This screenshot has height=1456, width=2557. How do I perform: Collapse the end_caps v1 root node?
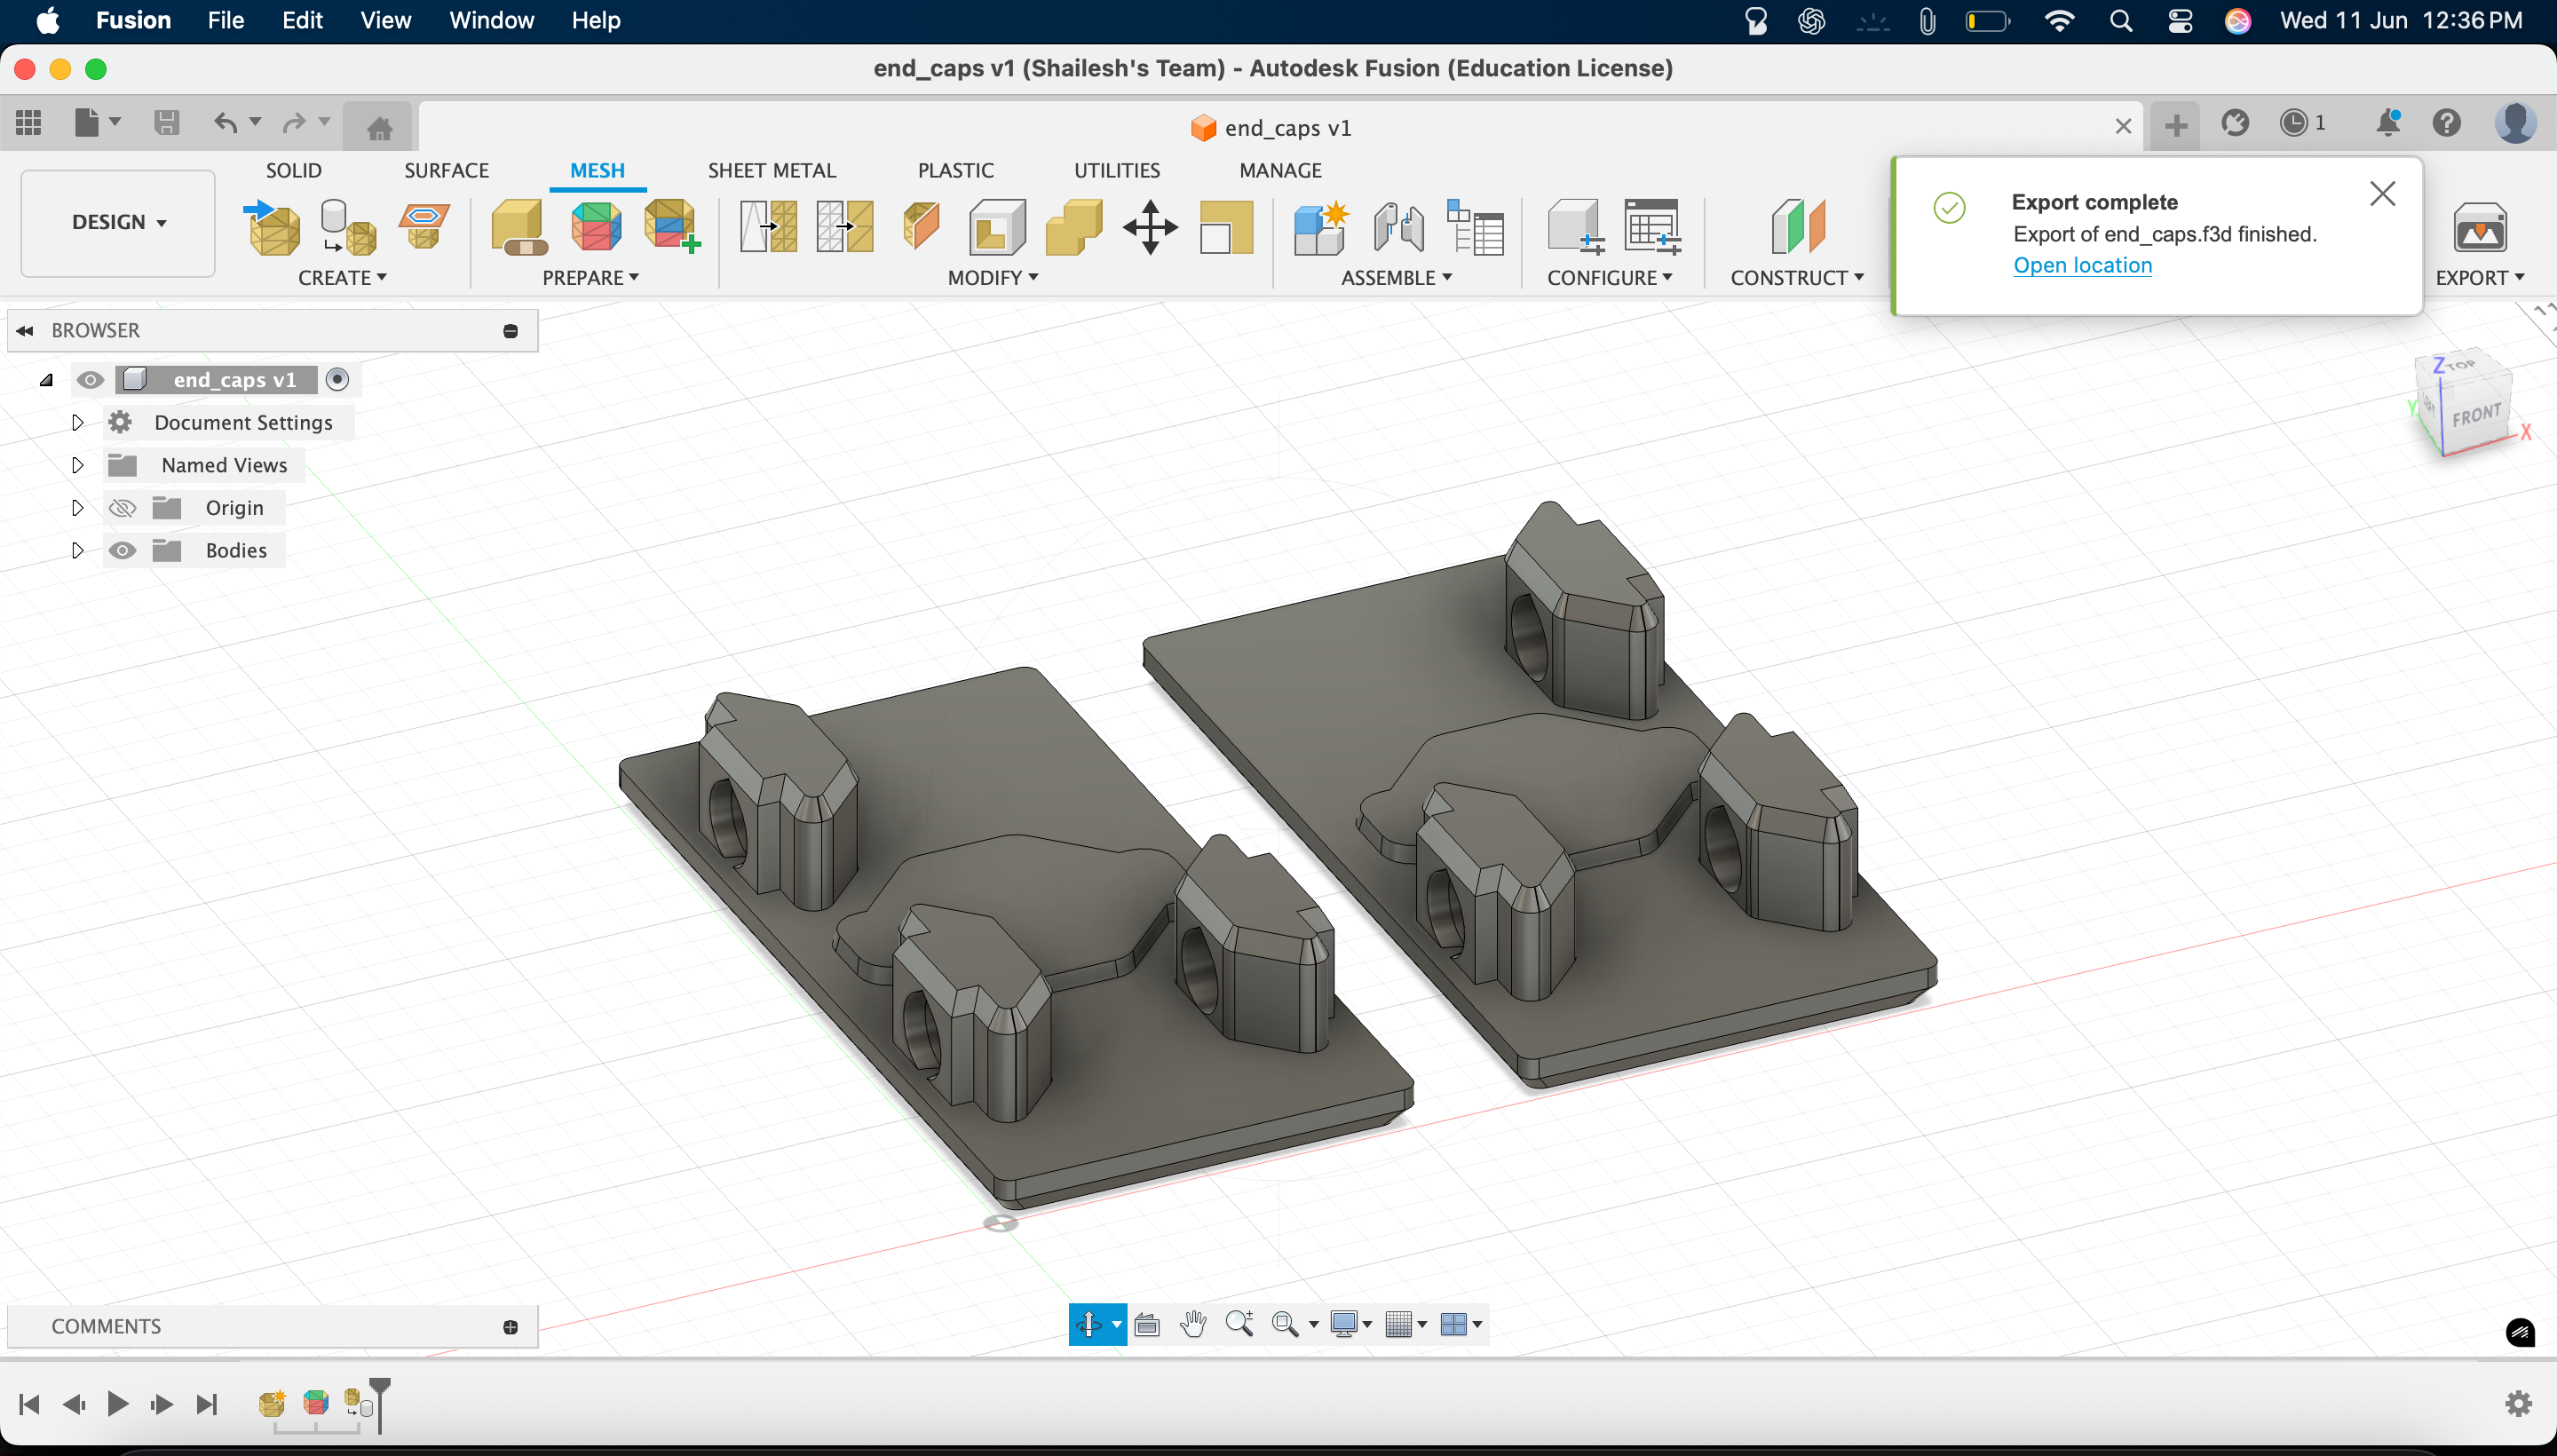pos(46,380)
